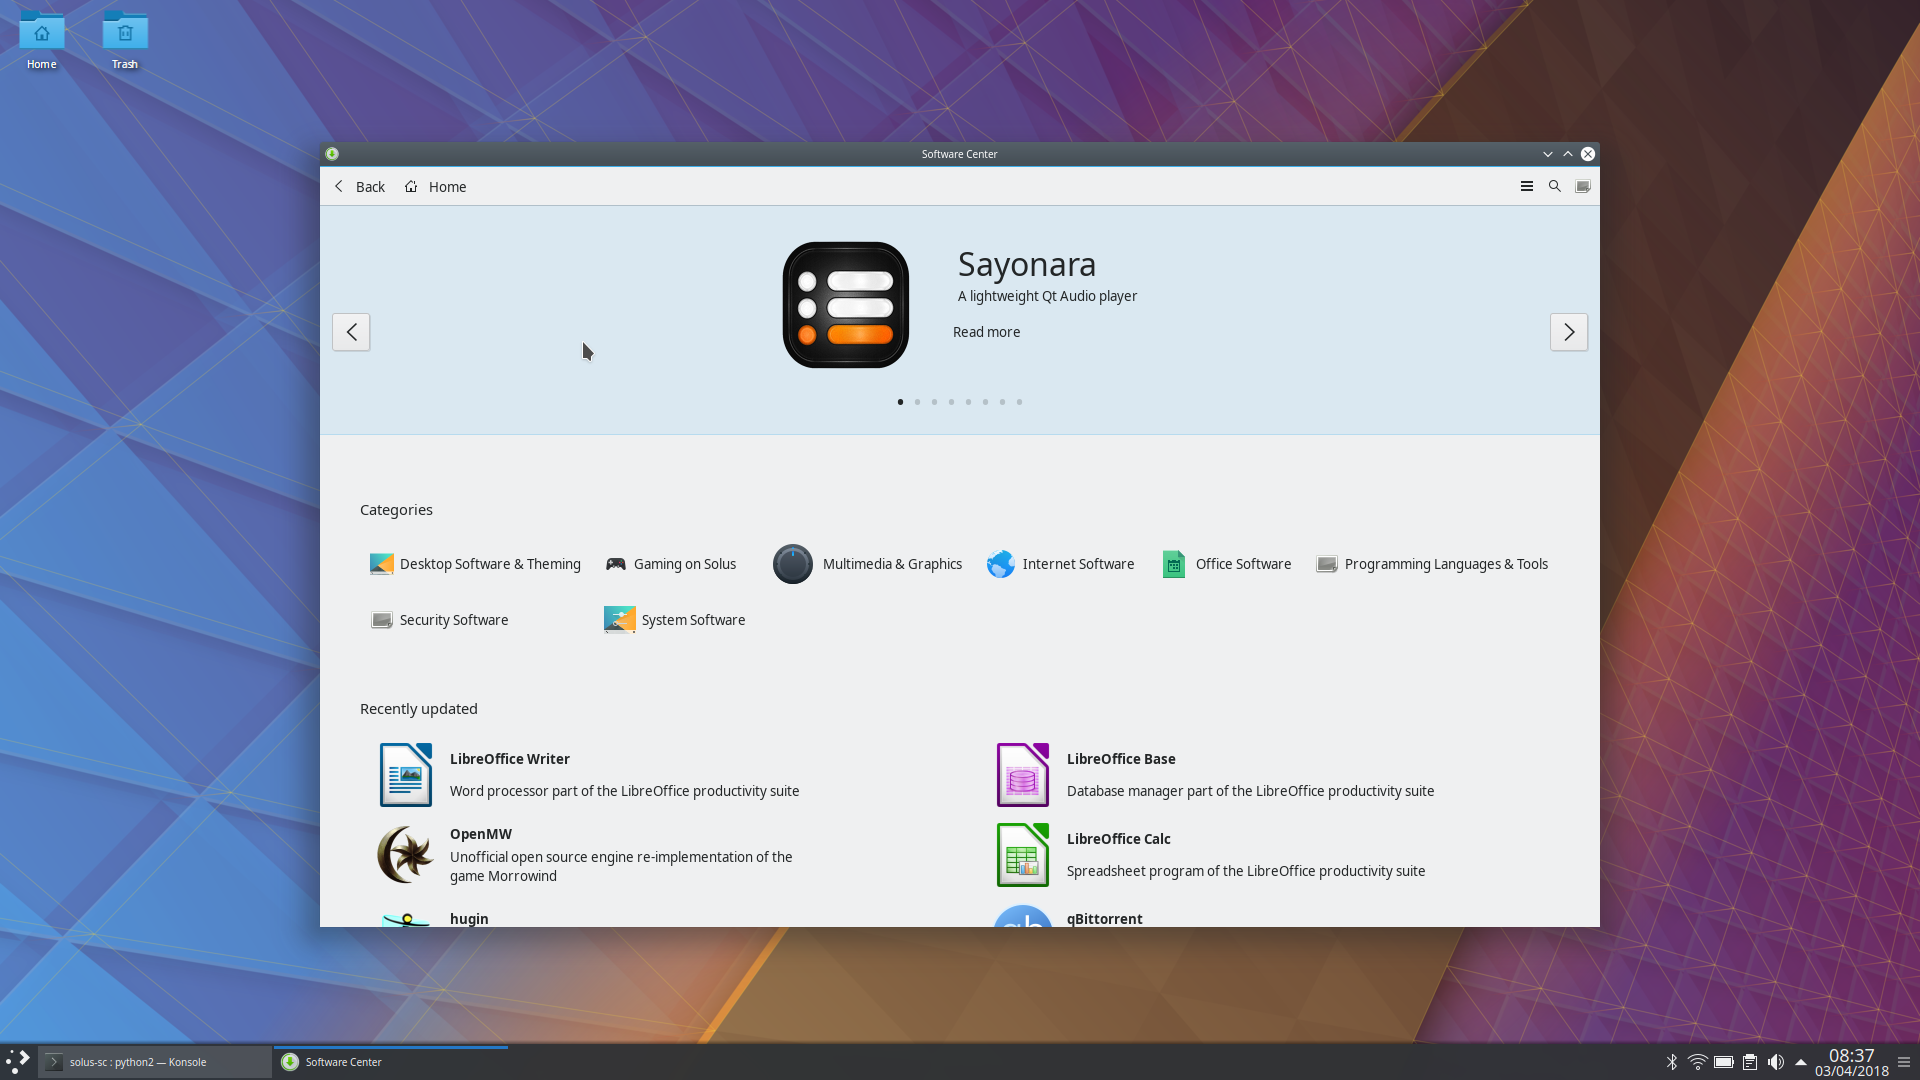
Task: Expand hidden system tray icons arrow
Action: tap(1800, 1062)
